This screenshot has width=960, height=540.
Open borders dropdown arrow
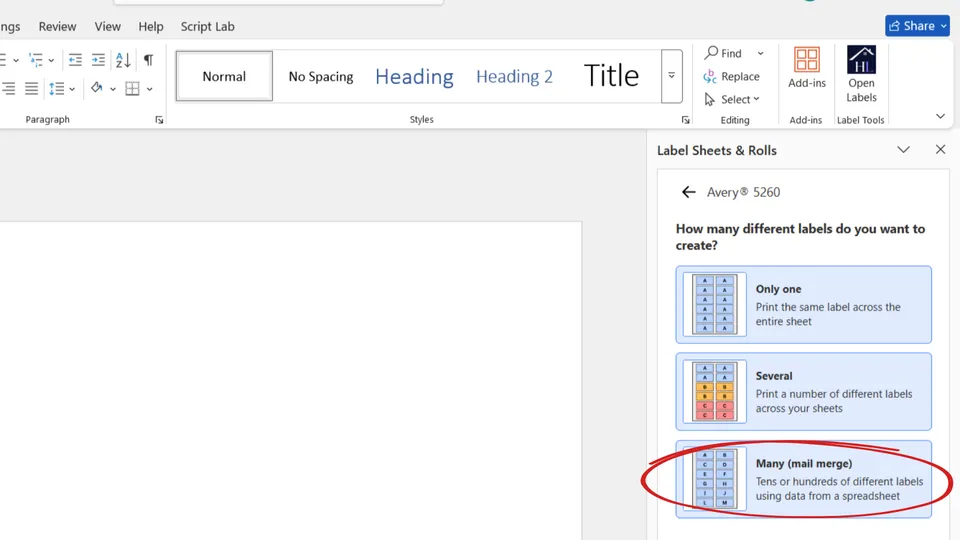(x=149, y=89)
